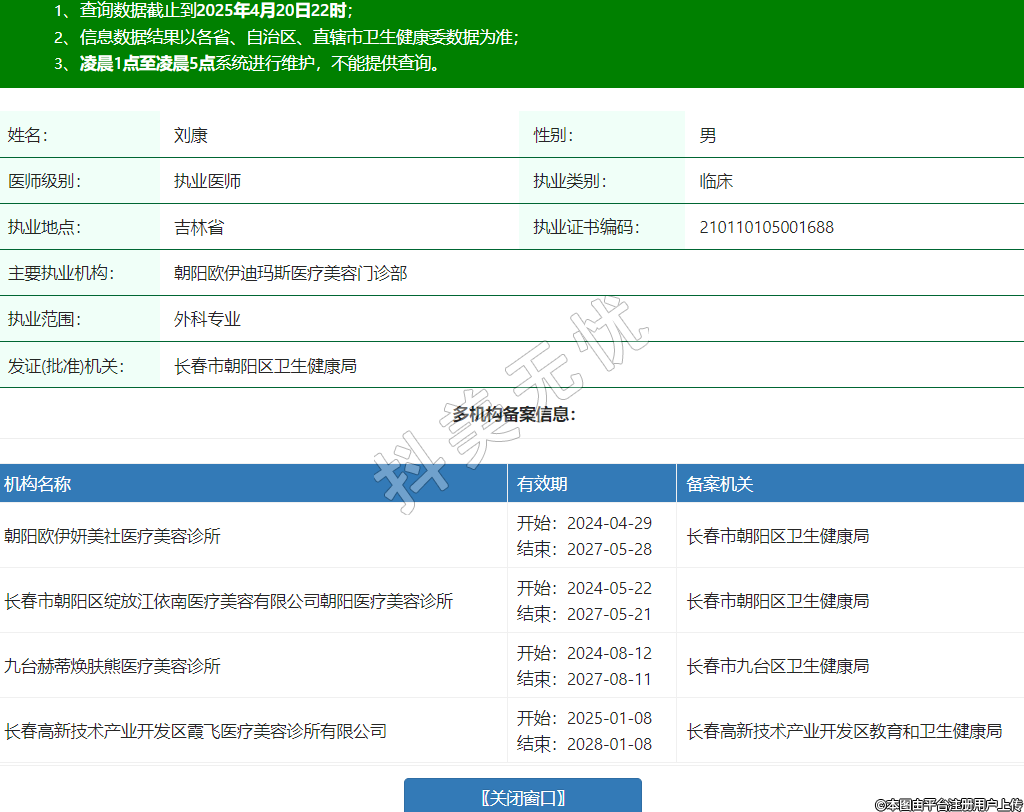The image size is (1024, 812).
Task: Click the 朝阳欧伊迪玛斯医疗美容门诊部 institution text
Action: pyautogui.click(x=290, y=273)
